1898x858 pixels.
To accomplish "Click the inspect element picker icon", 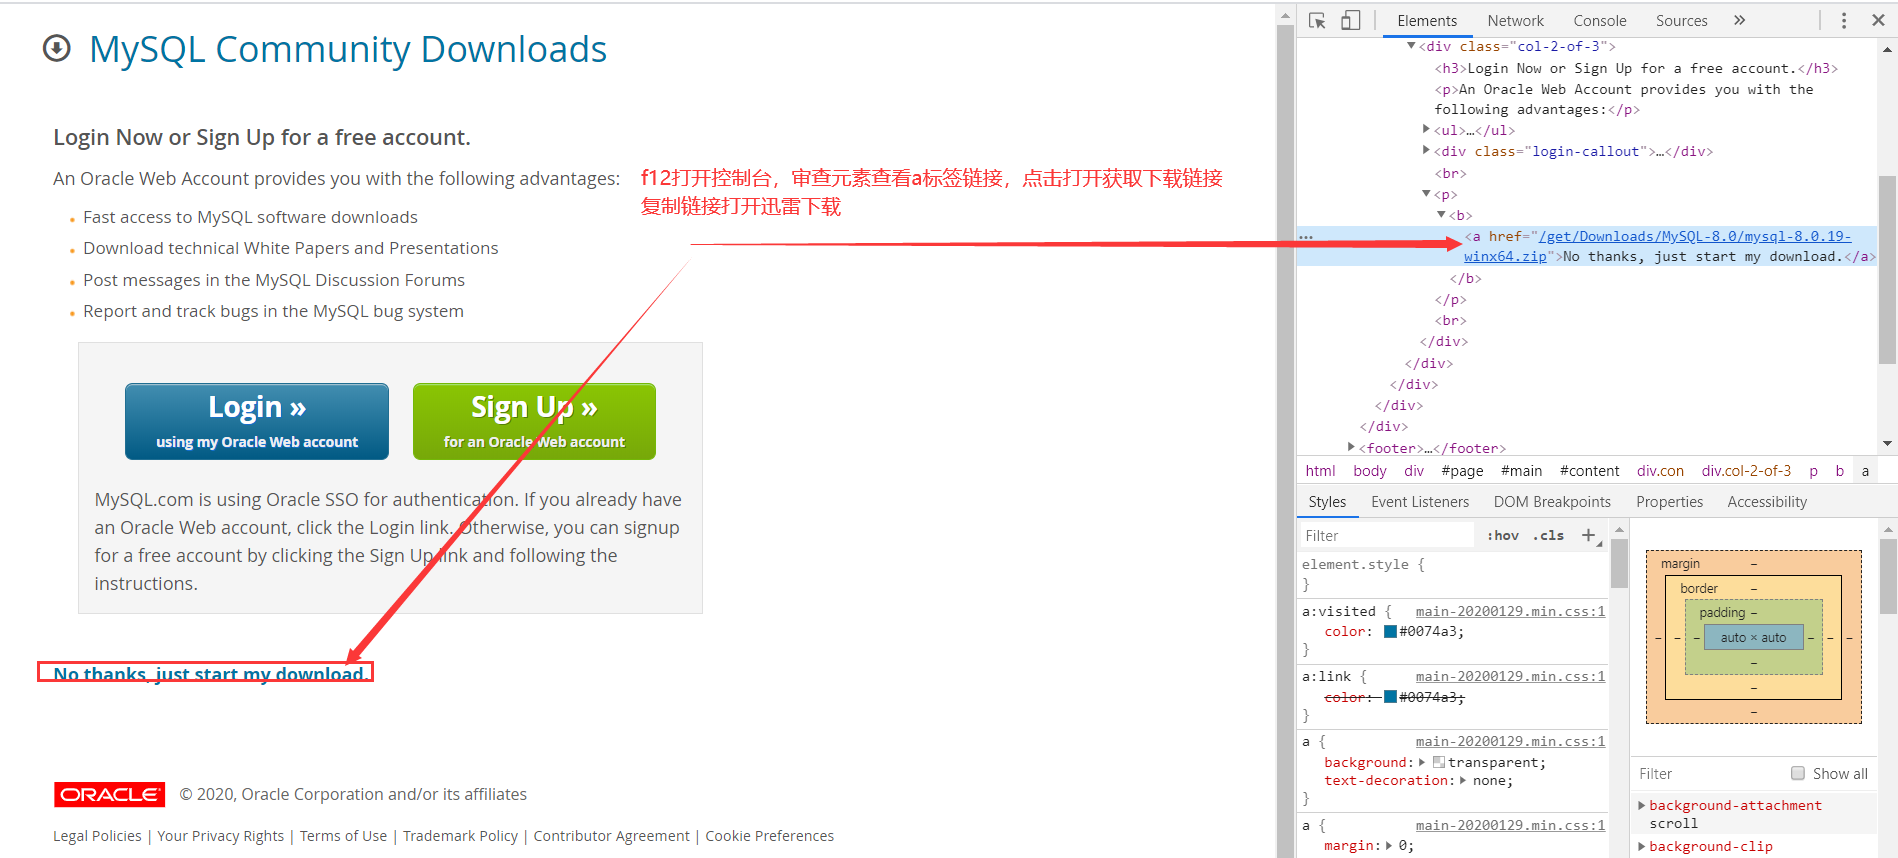I will (x=1317, y=20).
